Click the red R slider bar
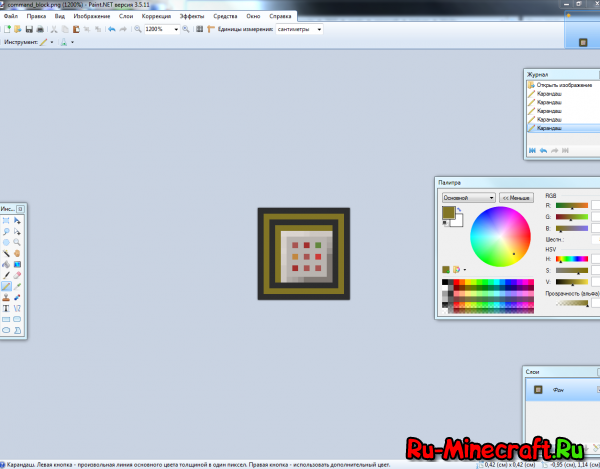 (x=572, y=205)
